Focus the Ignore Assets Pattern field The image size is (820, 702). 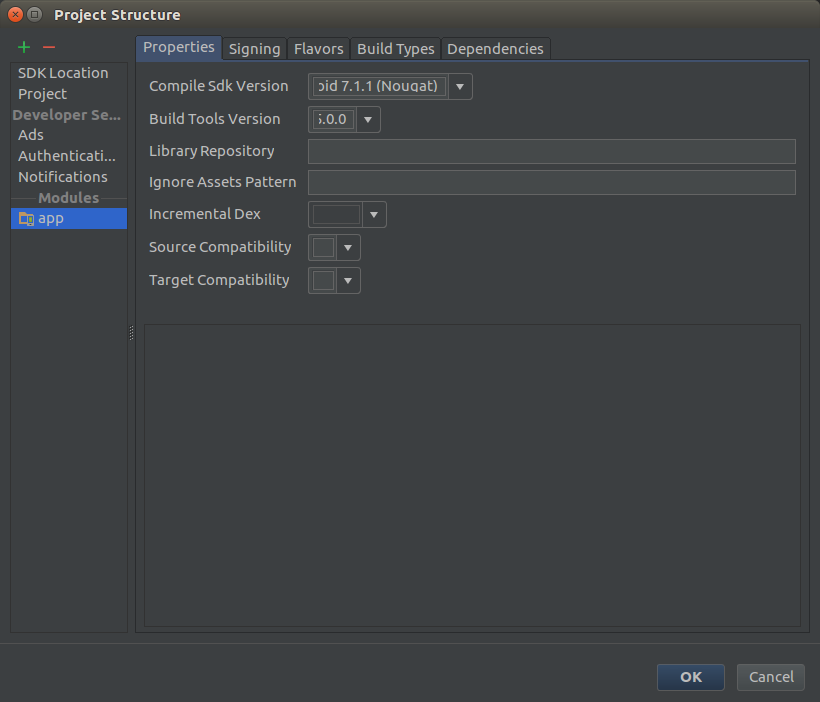(x=551, y=183)
